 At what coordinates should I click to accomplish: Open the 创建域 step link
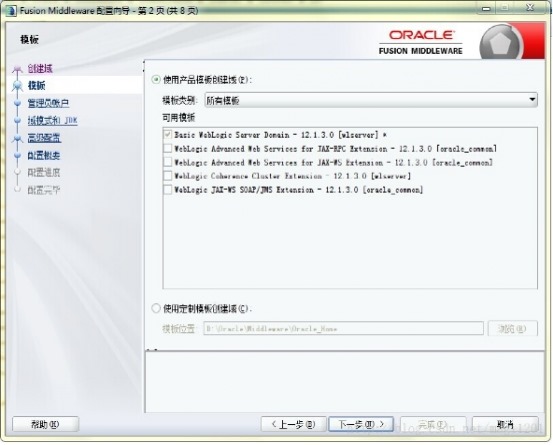click(x=40, y=68)
